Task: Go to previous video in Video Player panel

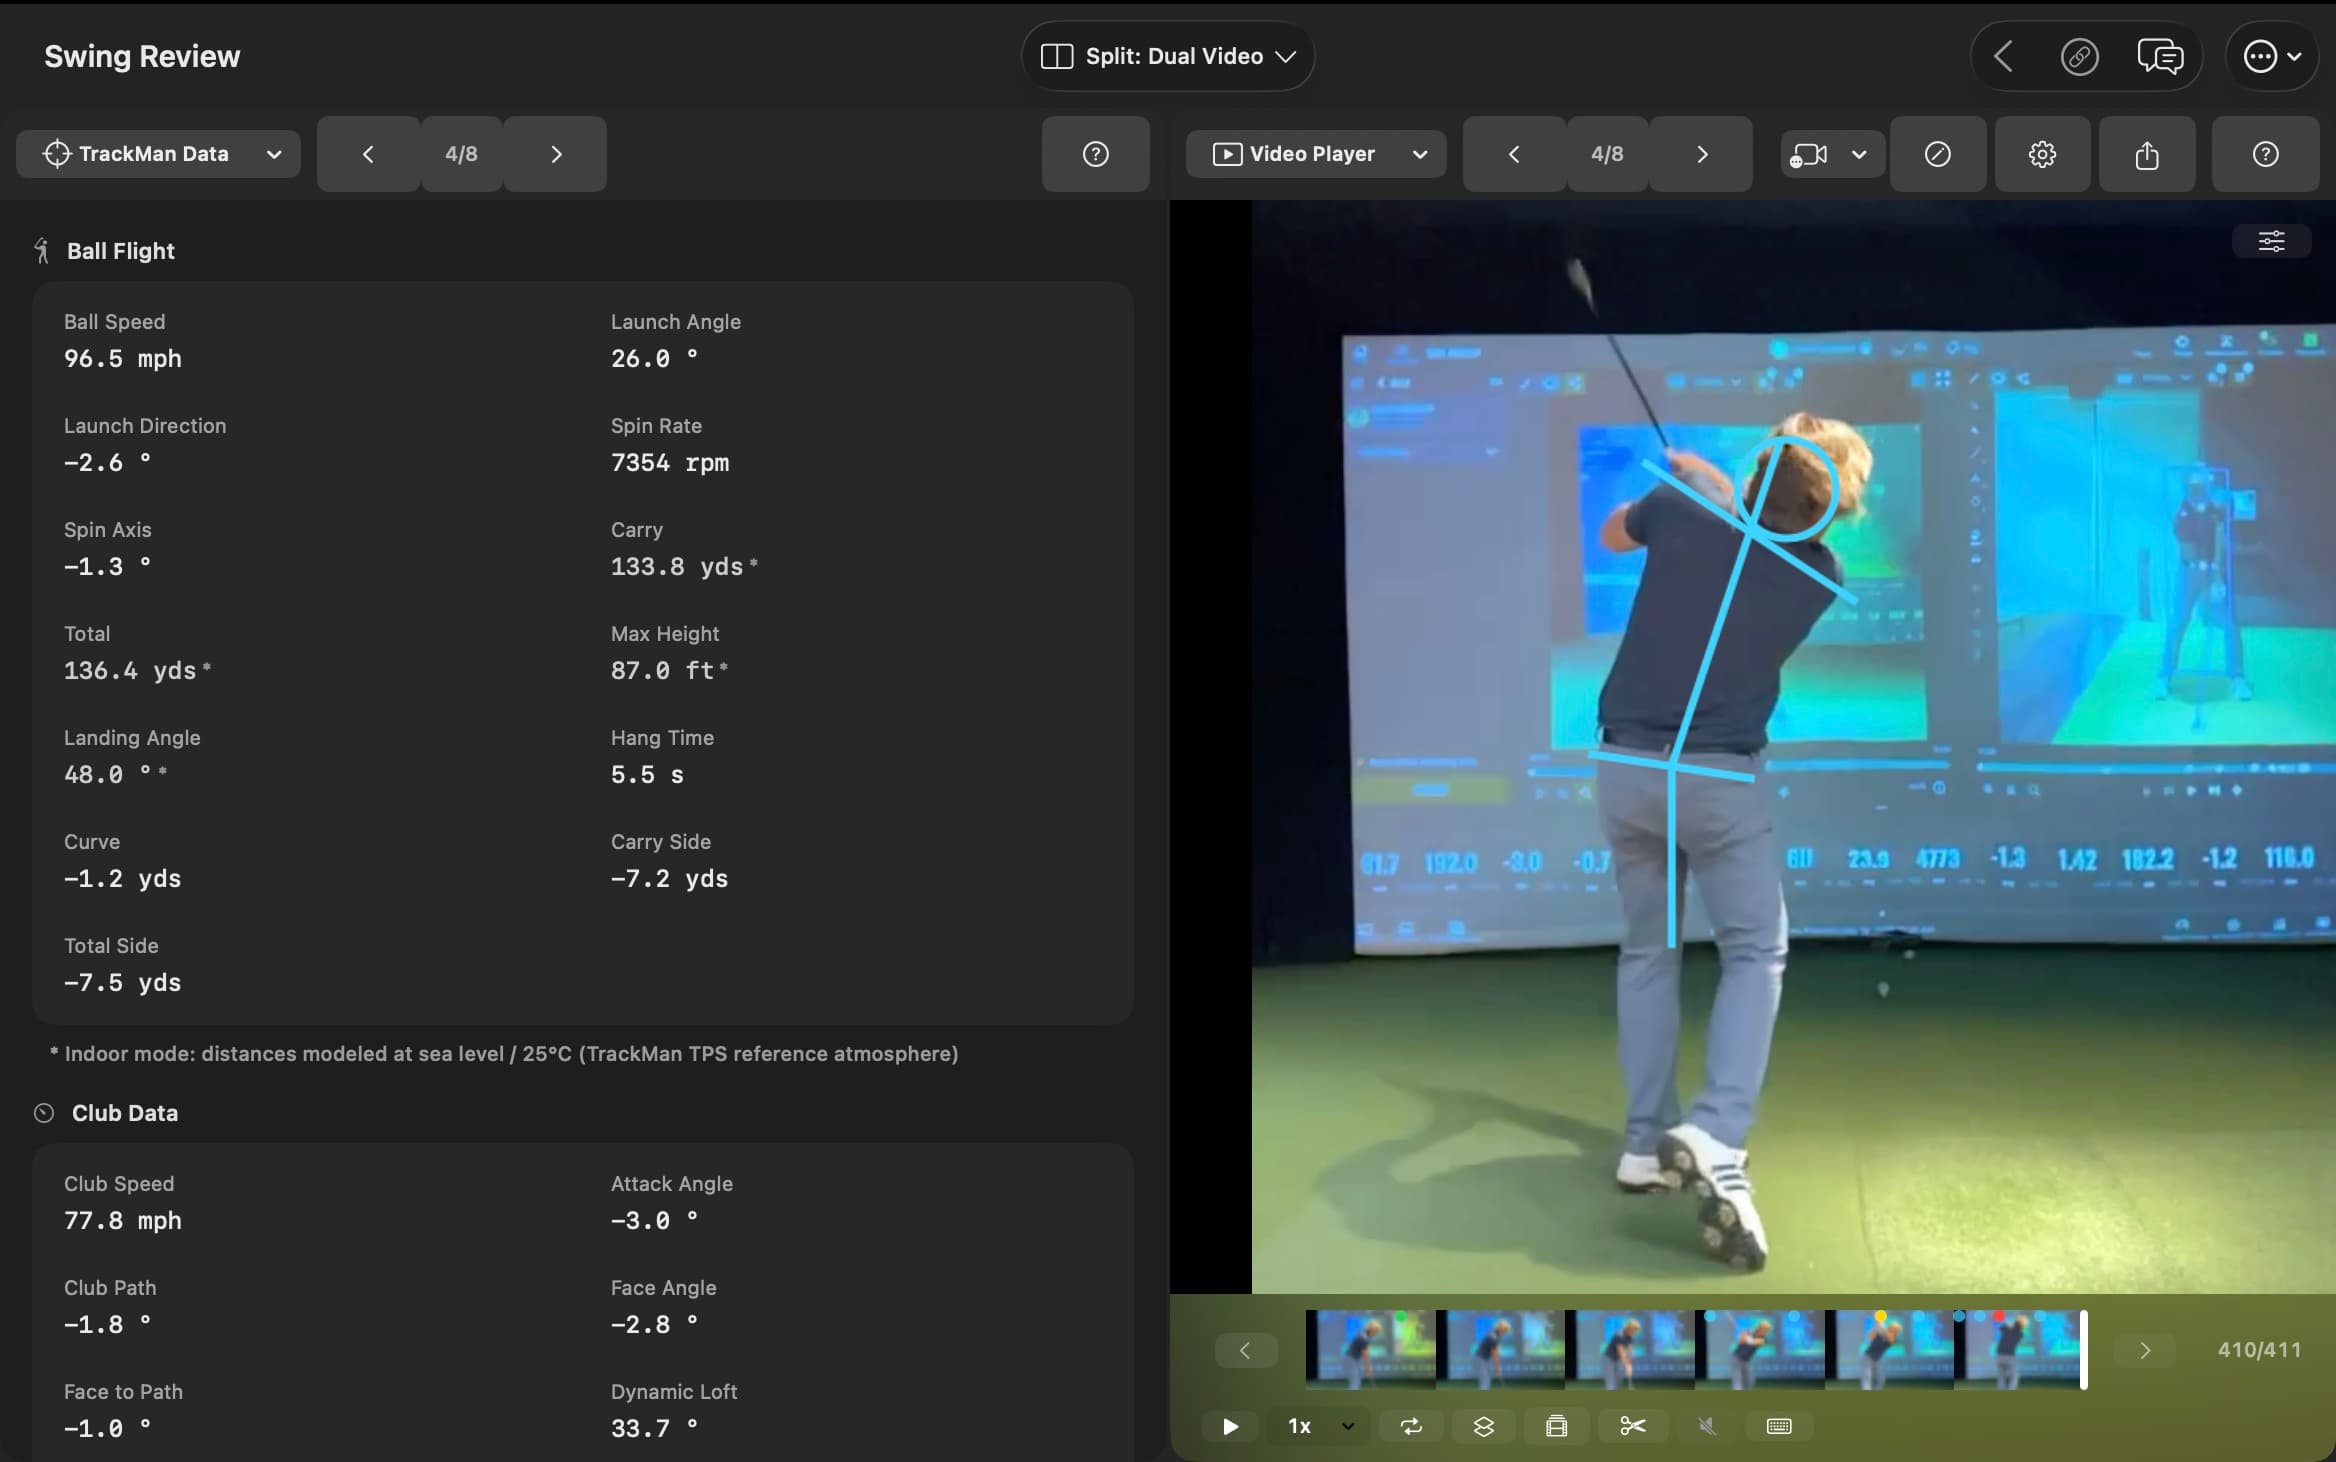Action: [x=1514, y=154]
